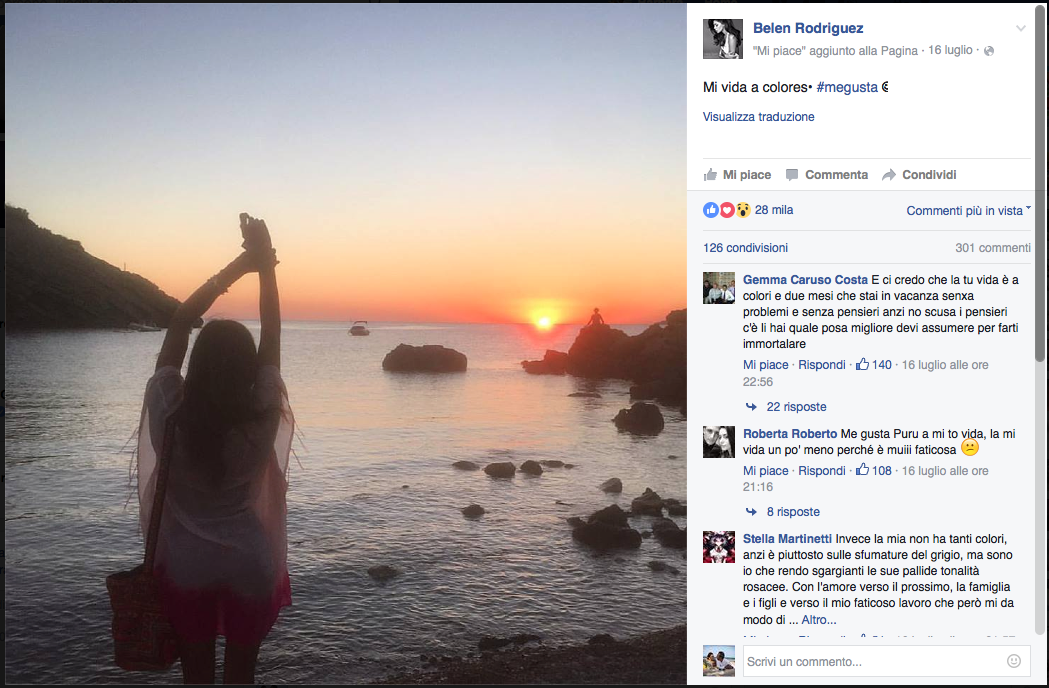The height and width of the screenshot is (688, 1049).
Task: Open Belen Rodriguez's profile link
Action: pos(808,28)
